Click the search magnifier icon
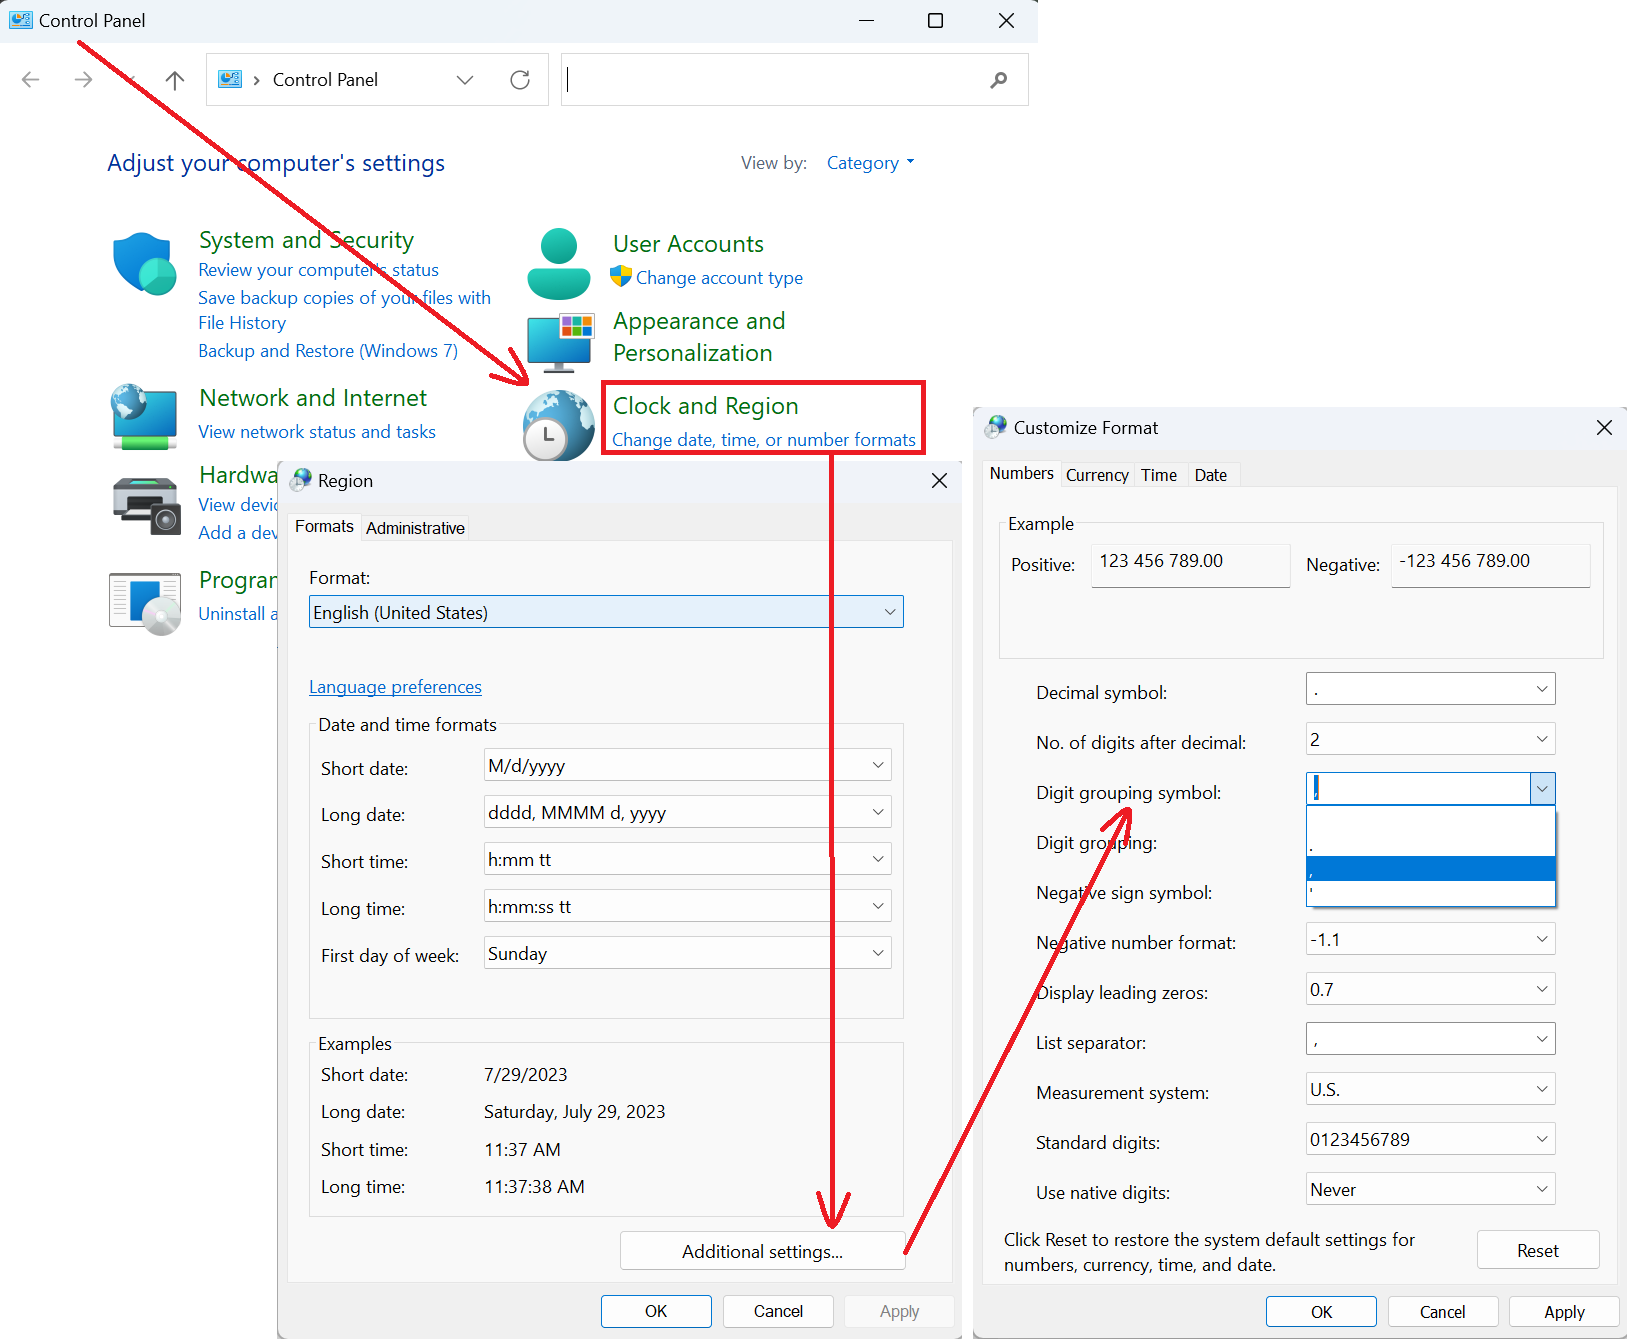1627x1340 pixels. coord(998,80)
